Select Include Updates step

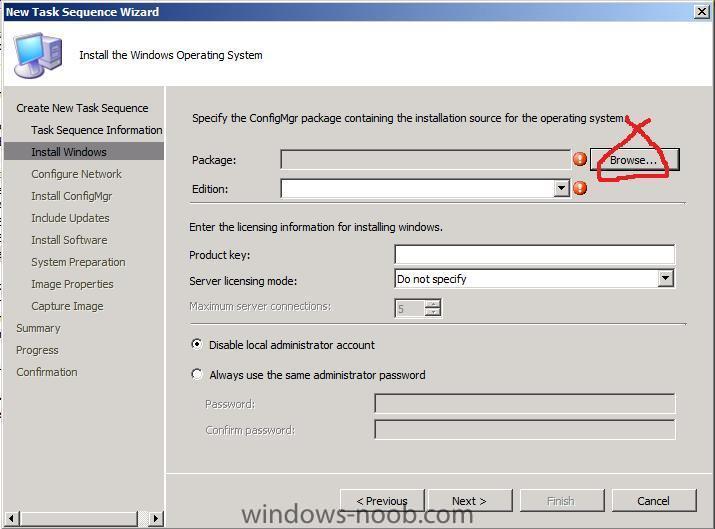pos(70,218)
